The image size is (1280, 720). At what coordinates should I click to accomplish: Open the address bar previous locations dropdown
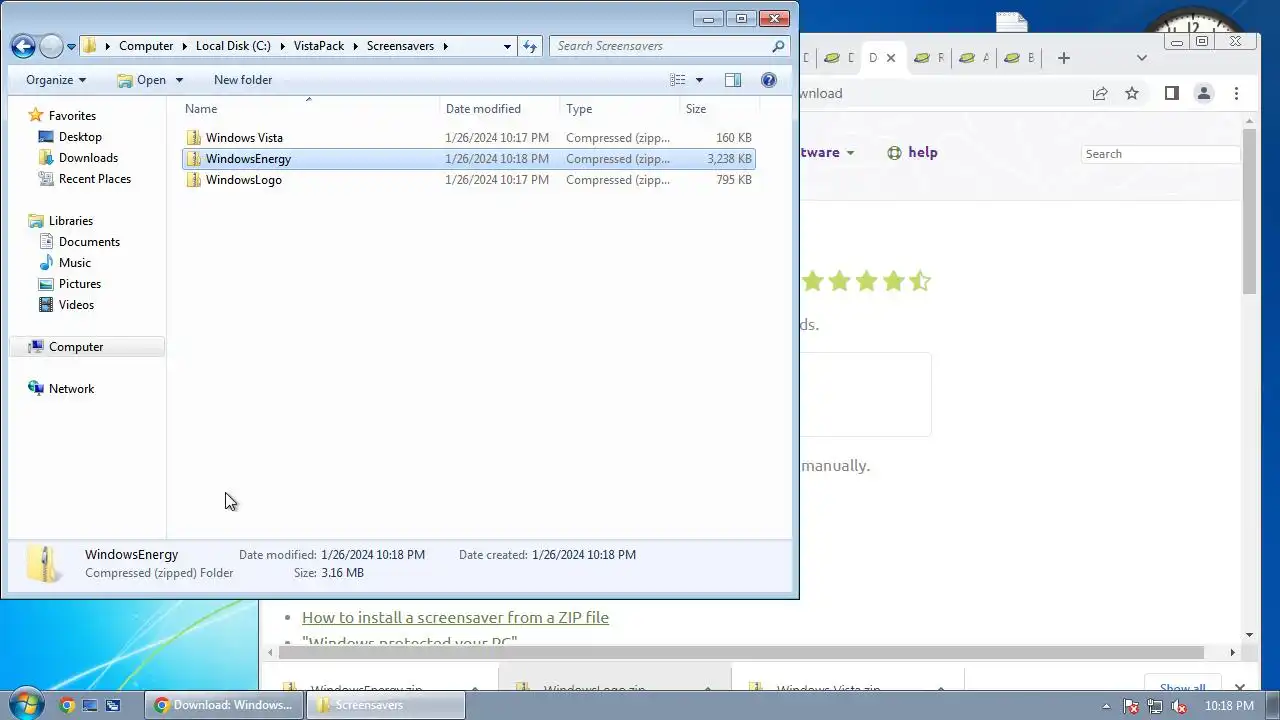tap(507, 46)
